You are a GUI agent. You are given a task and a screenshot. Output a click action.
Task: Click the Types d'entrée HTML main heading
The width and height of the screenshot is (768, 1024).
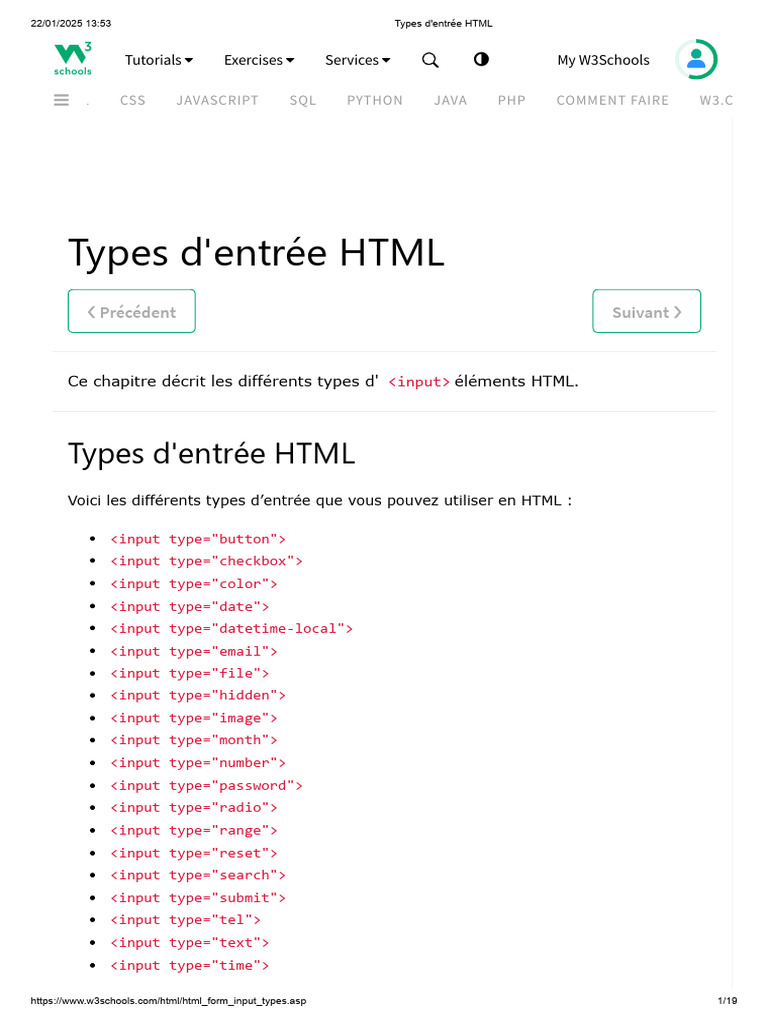[x=256, y=252]
